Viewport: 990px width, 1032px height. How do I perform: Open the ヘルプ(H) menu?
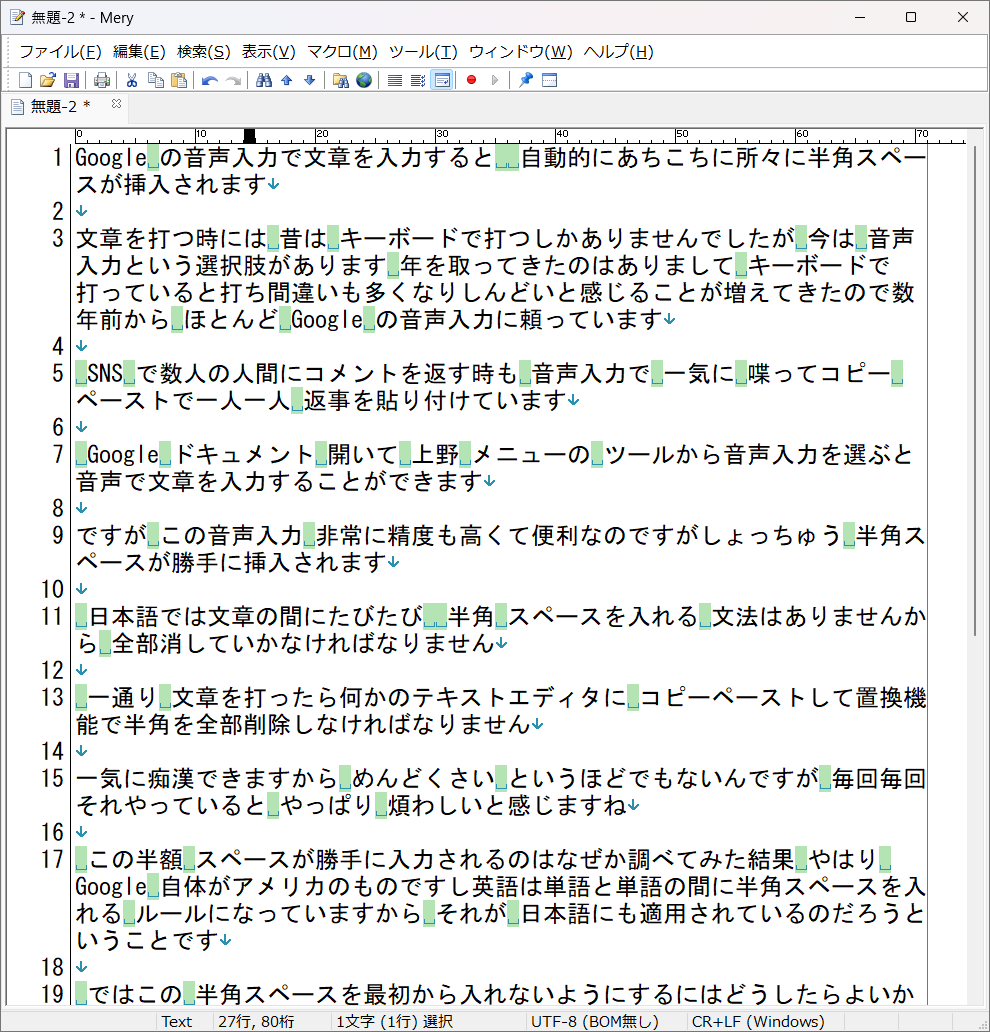tap(618, 51)
